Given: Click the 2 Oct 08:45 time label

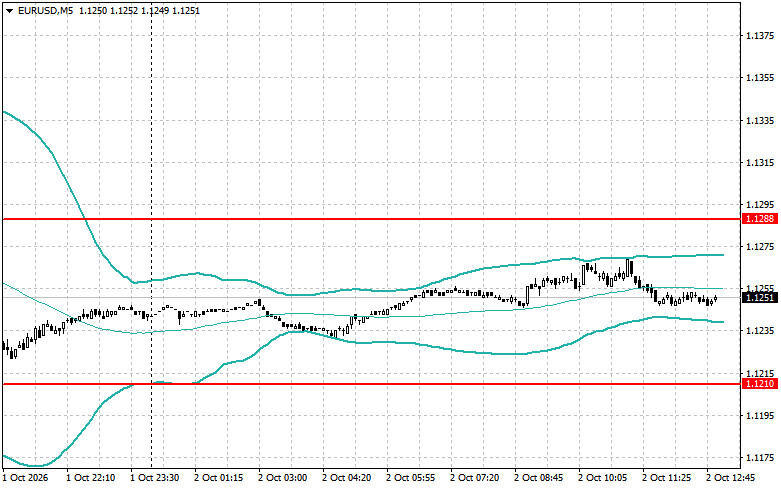Looking at the screenshot, I should coord(538,478).
